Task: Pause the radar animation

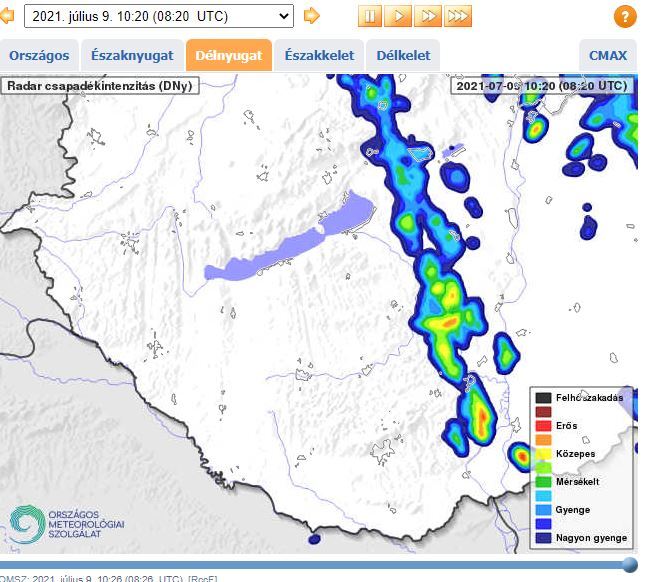Action: pyautogui.click(x=370, y=16)
